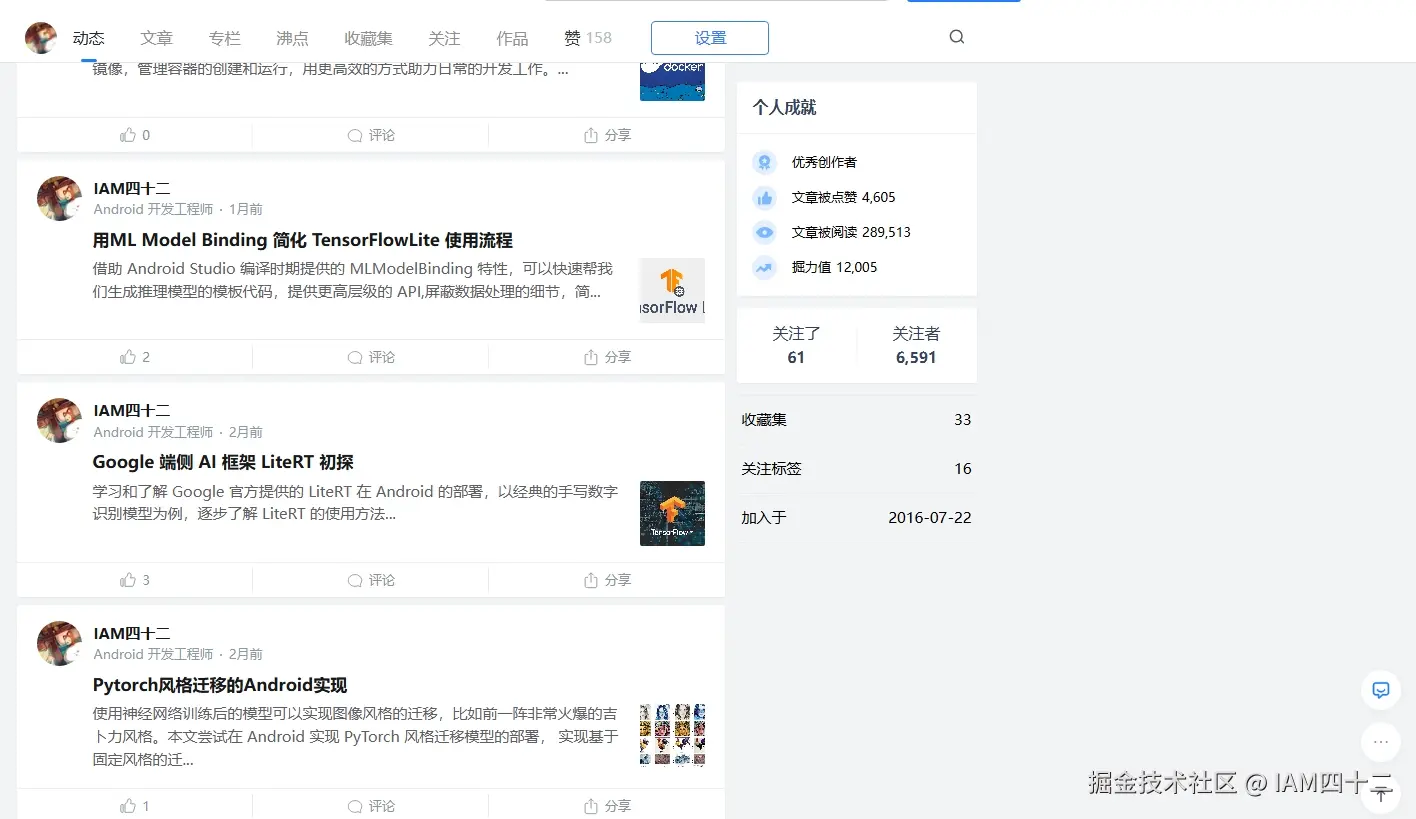Open the 关注者 6,591 followers list

point(916,345)
